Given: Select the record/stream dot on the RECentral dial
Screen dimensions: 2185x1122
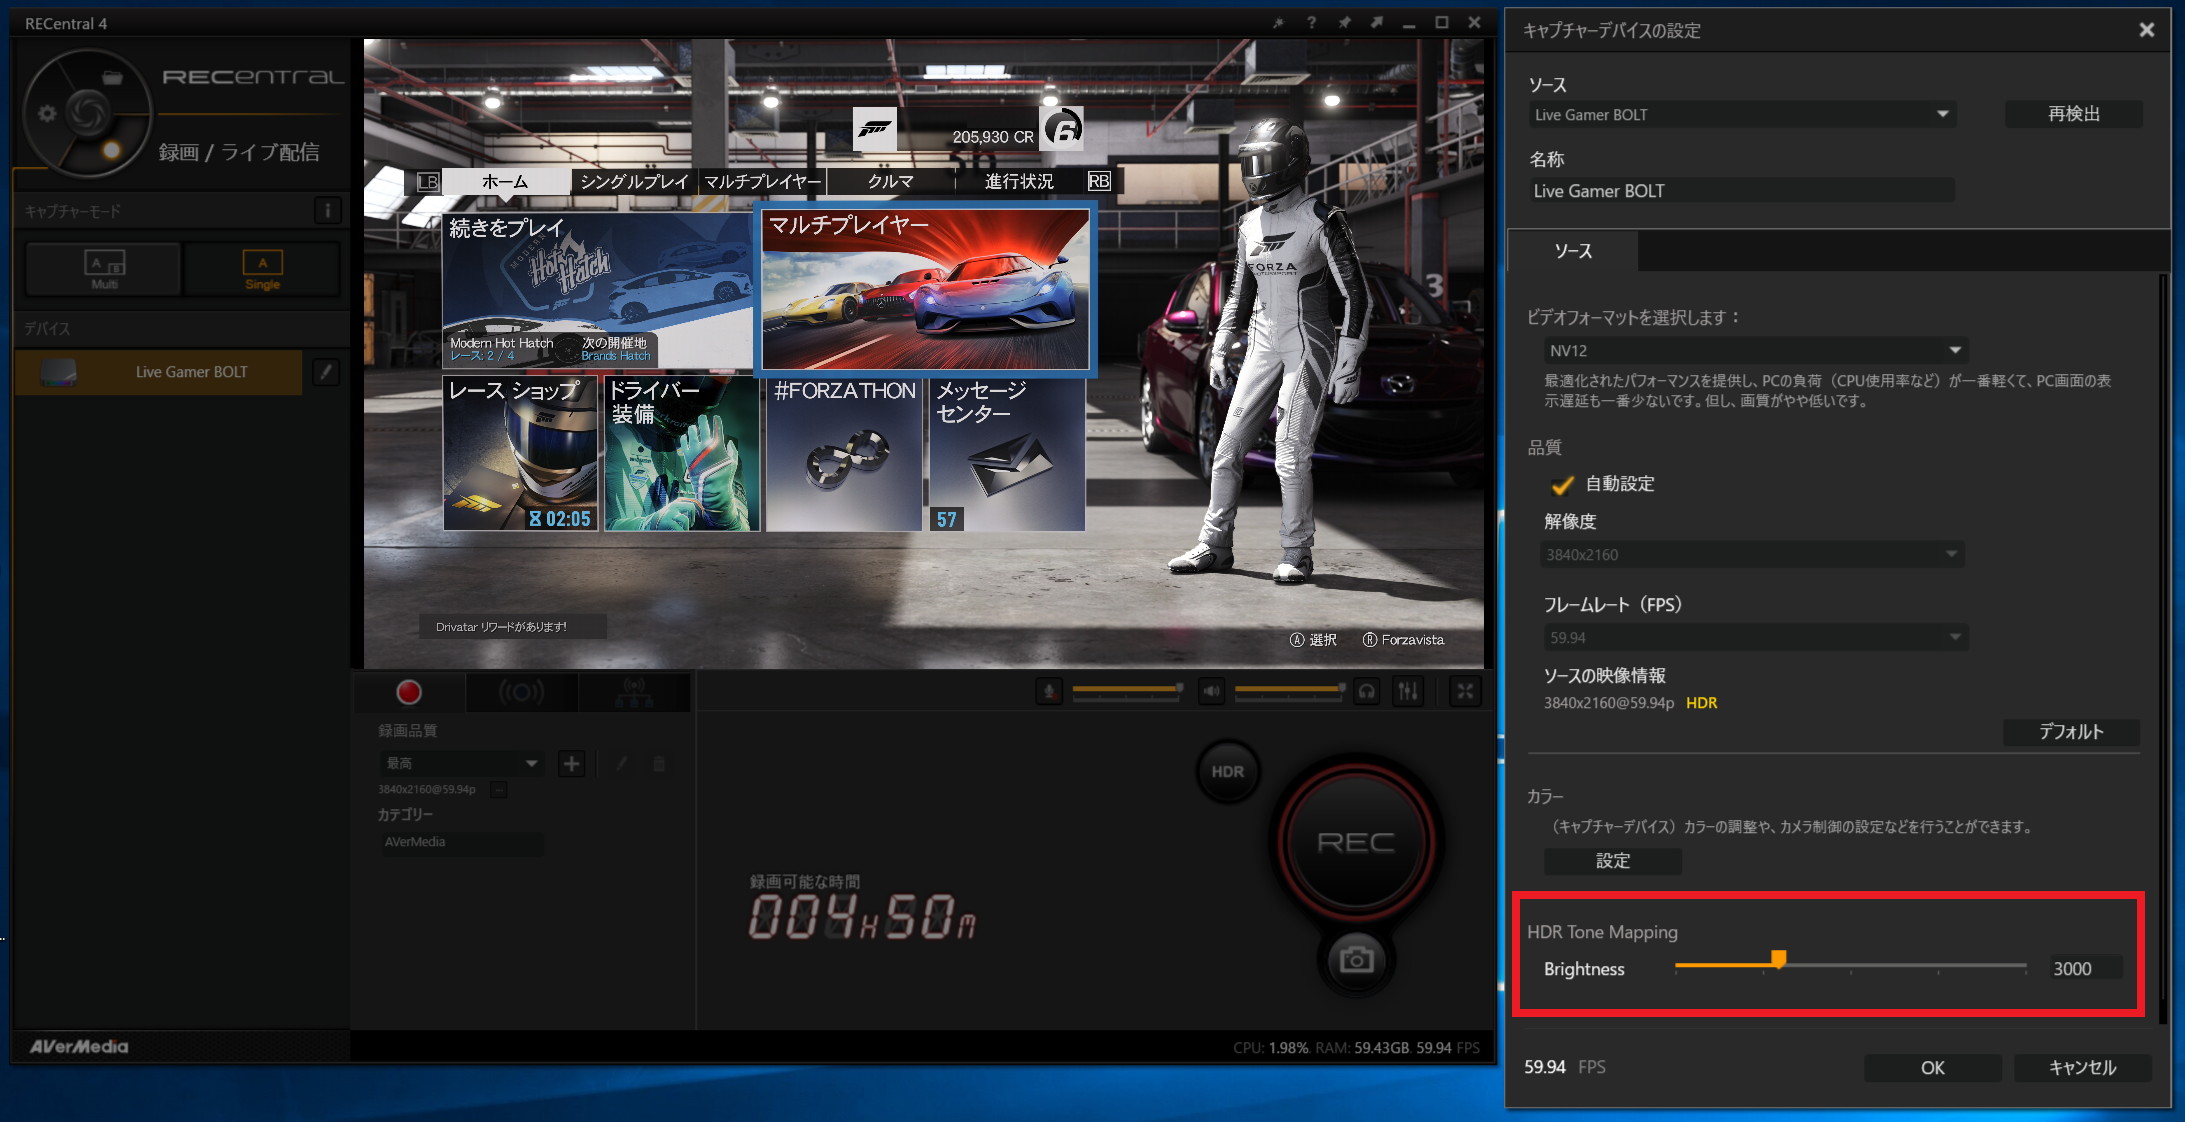Looking at the screenshot, I should [x=111, y=150].
